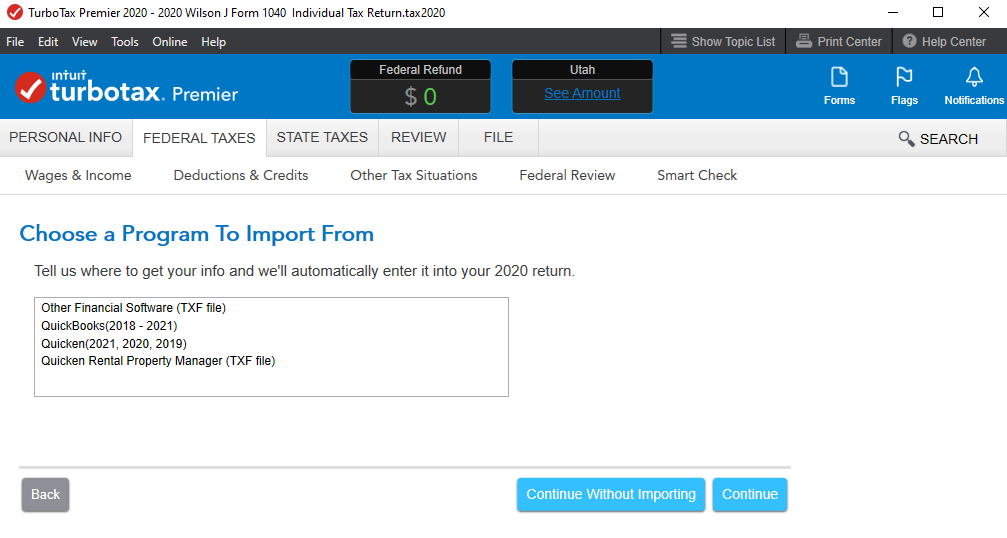Screen dimensions: 1007x538
Task: Click Show Topic List text
Action: [x=733, y=42]
